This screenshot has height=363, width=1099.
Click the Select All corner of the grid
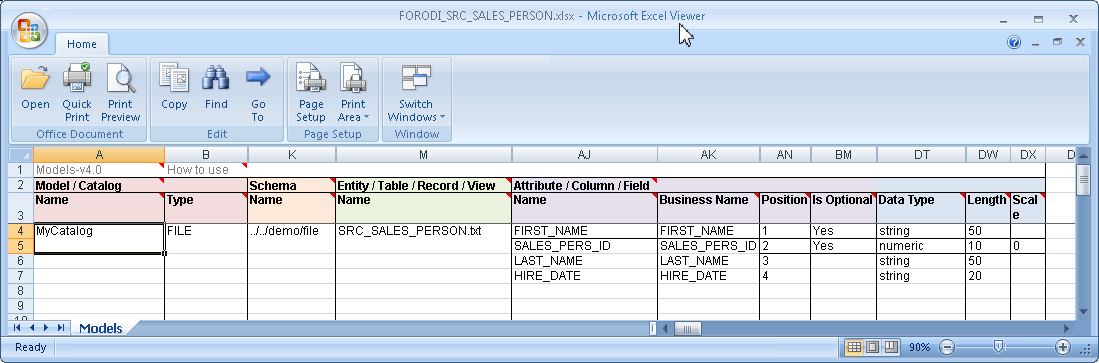click(21, 154)
